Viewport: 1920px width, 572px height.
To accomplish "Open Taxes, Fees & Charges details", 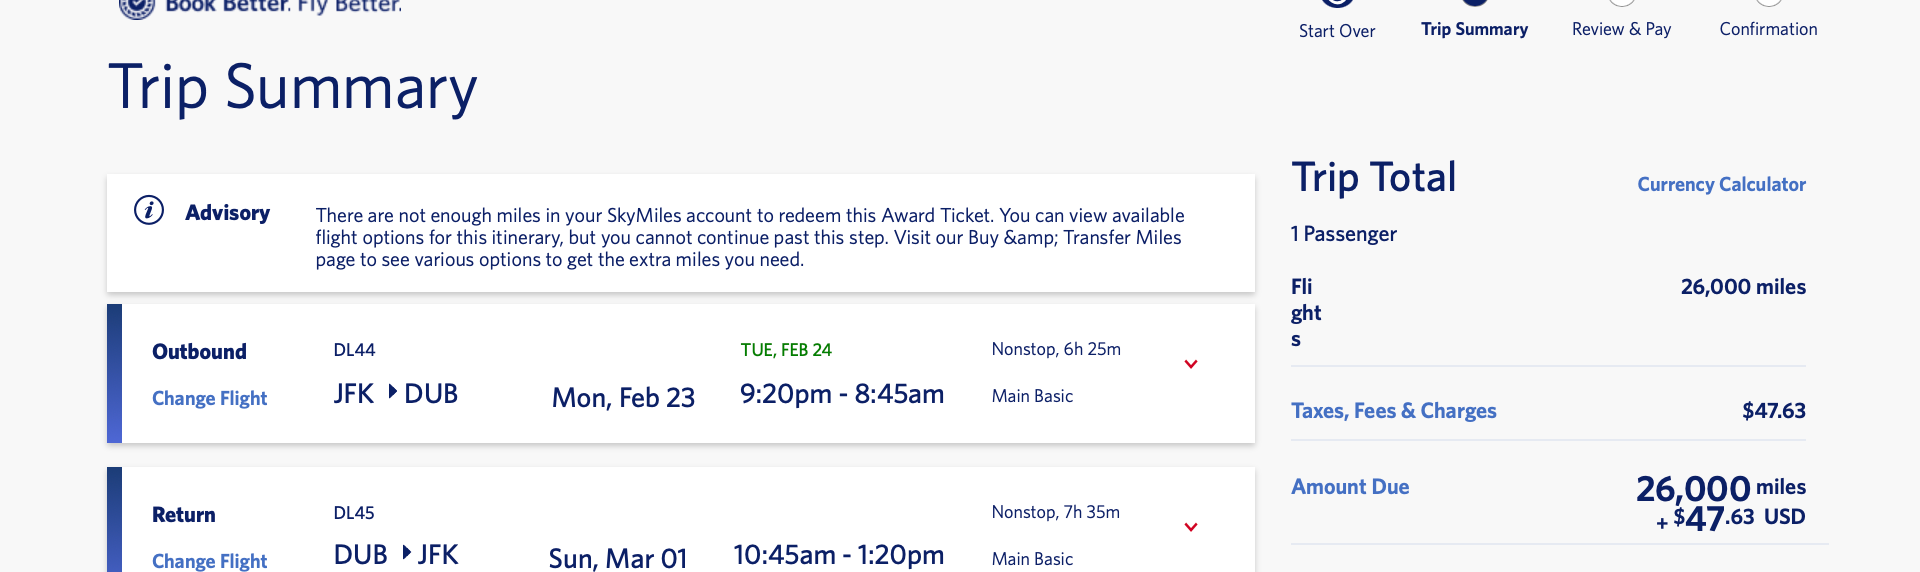I will click(x=1393, y=411).
